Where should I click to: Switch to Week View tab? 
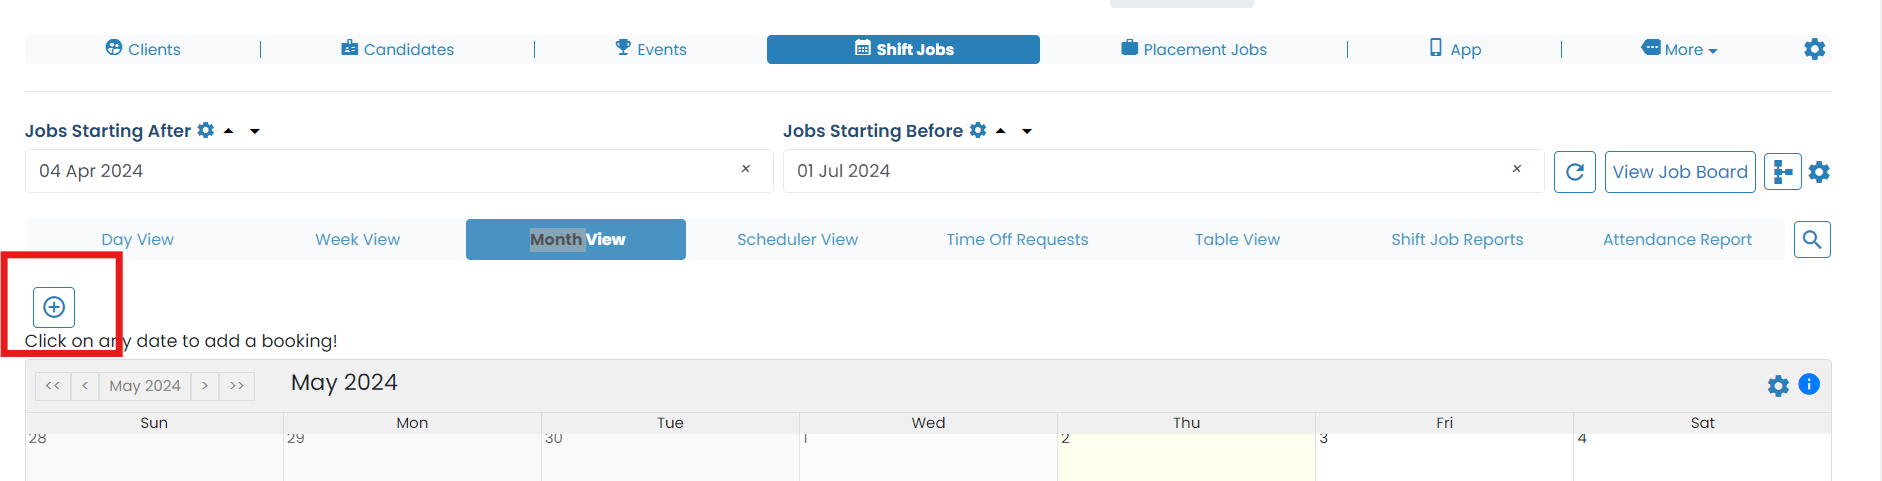point(357,240)
